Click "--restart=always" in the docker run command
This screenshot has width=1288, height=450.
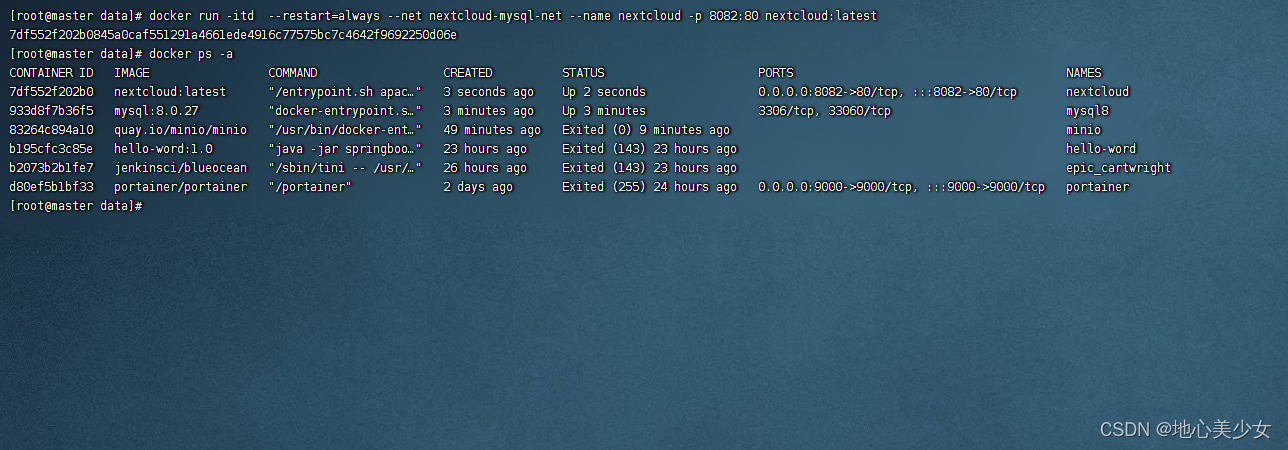pos(324,16)
